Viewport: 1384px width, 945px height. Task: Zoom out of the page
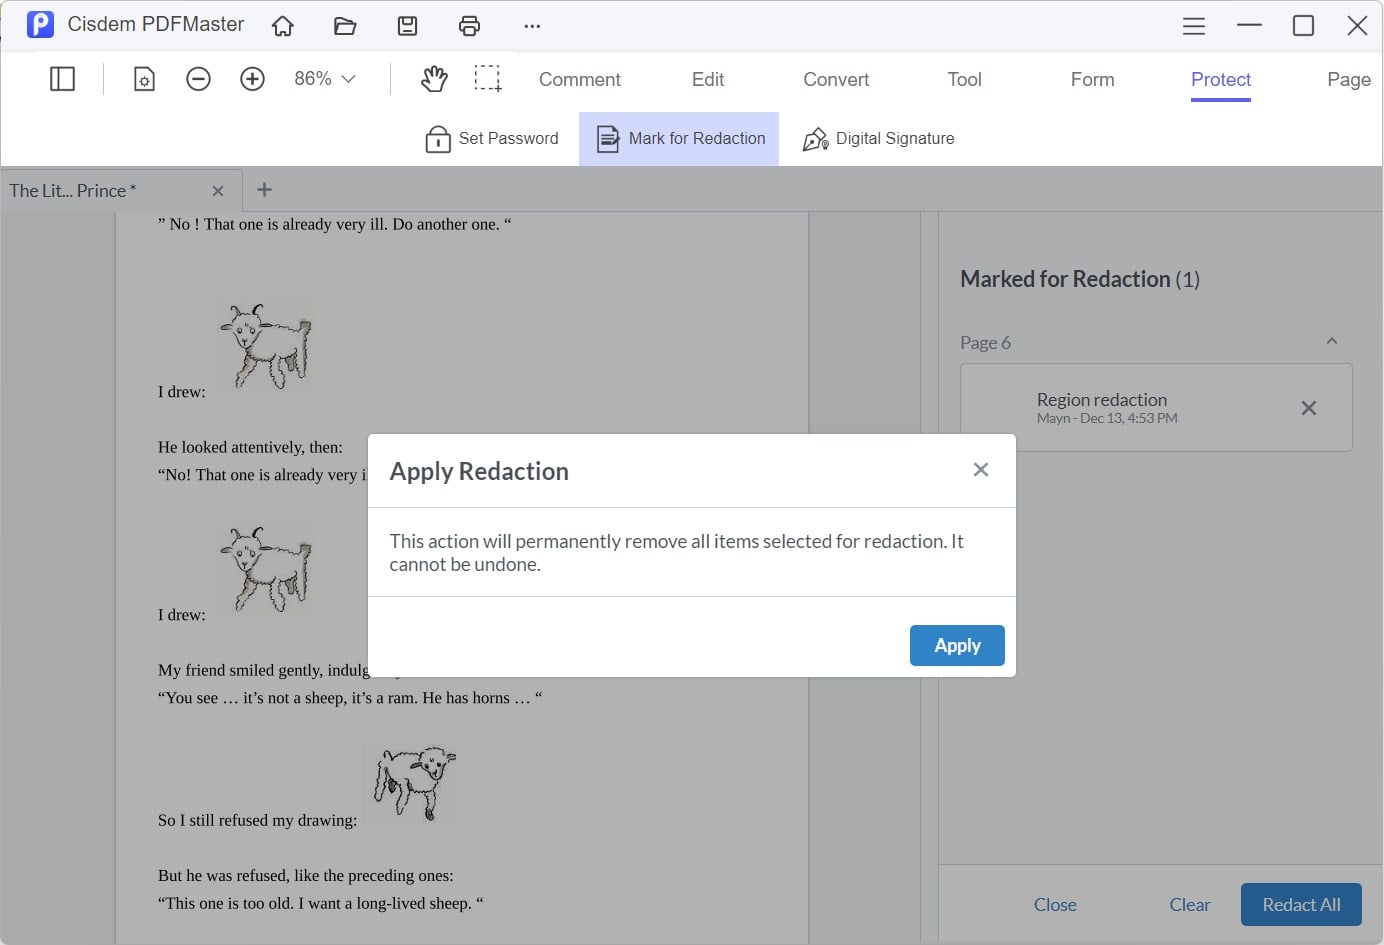(x=198, y=78)
